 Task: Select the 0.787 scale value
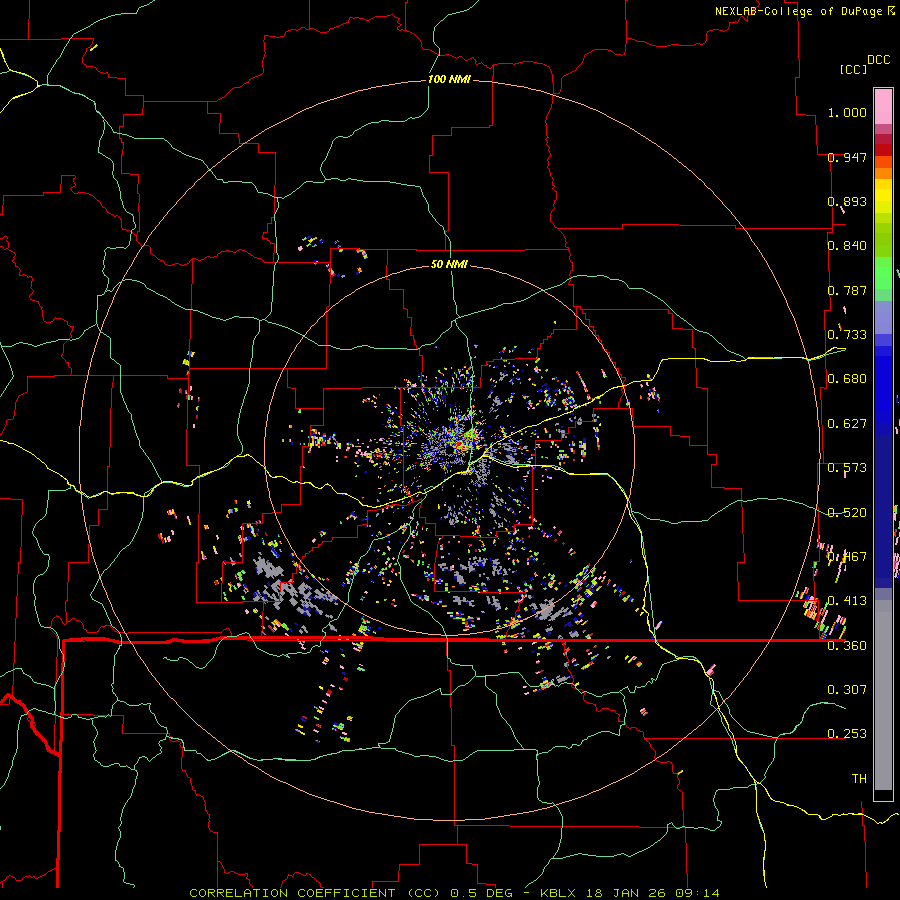tap(847, 290)
